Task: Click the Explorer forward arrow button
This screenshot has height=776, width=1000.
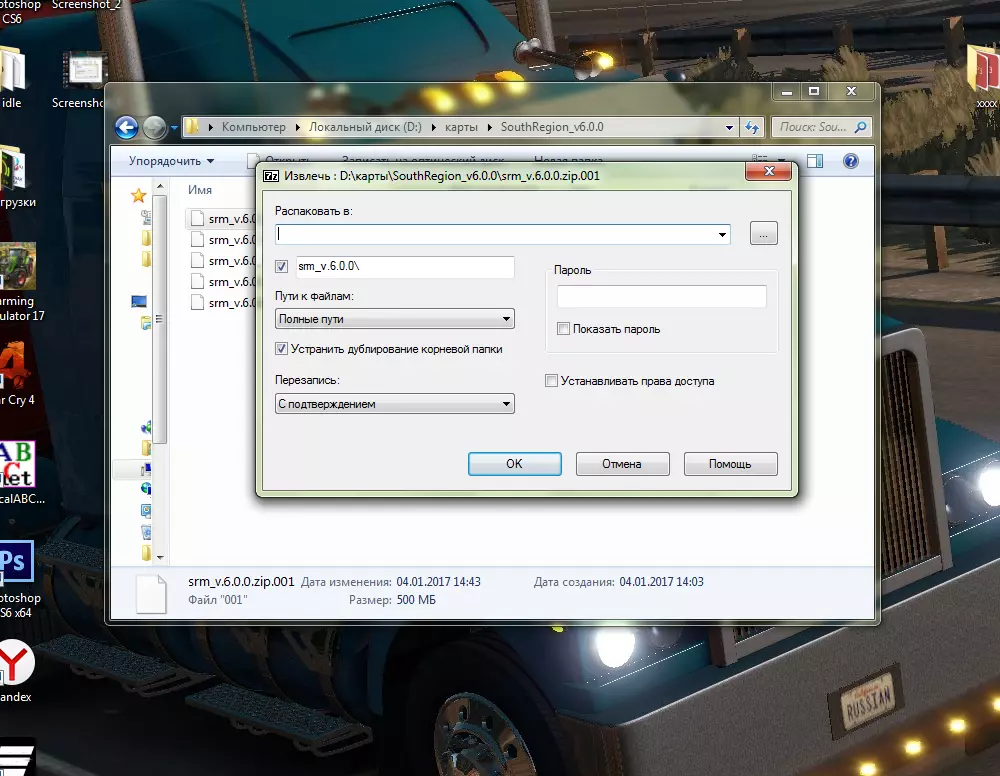Action: (154, 128)
